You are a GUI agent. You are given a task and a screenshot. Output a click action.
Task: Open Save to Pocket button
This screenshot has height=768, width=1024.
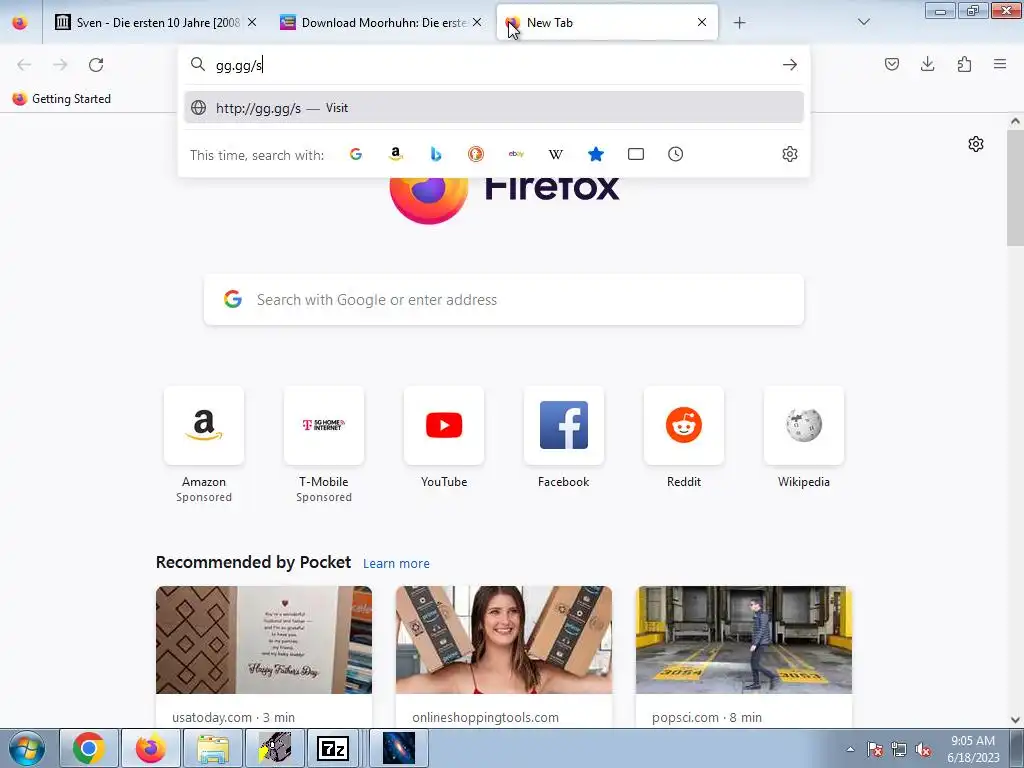point(892,64)
